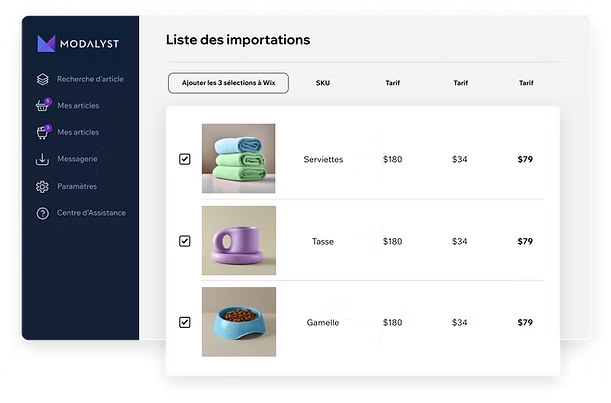This screenshot has width=611, height=403.
Task: Click the Tarif header above $79 column
Action: (x=526, y=83)
